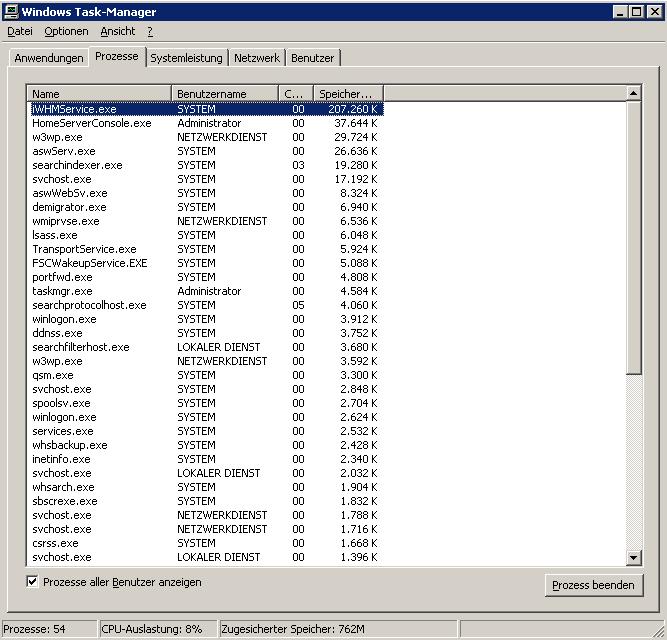The image size is (667, 640).
Task: Select the searchindexer.exe process
Action: point(205,165)
